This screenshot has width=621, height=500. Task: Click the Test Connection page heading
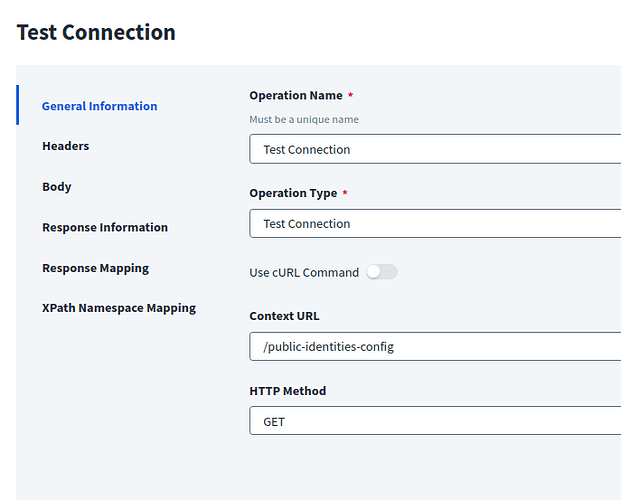(x=96, y=32)
